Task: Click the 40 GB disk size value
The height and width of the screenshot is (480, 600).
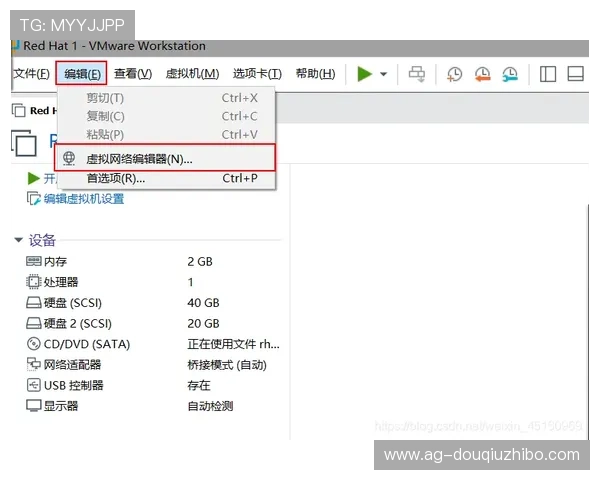Action: click(204, 303)
